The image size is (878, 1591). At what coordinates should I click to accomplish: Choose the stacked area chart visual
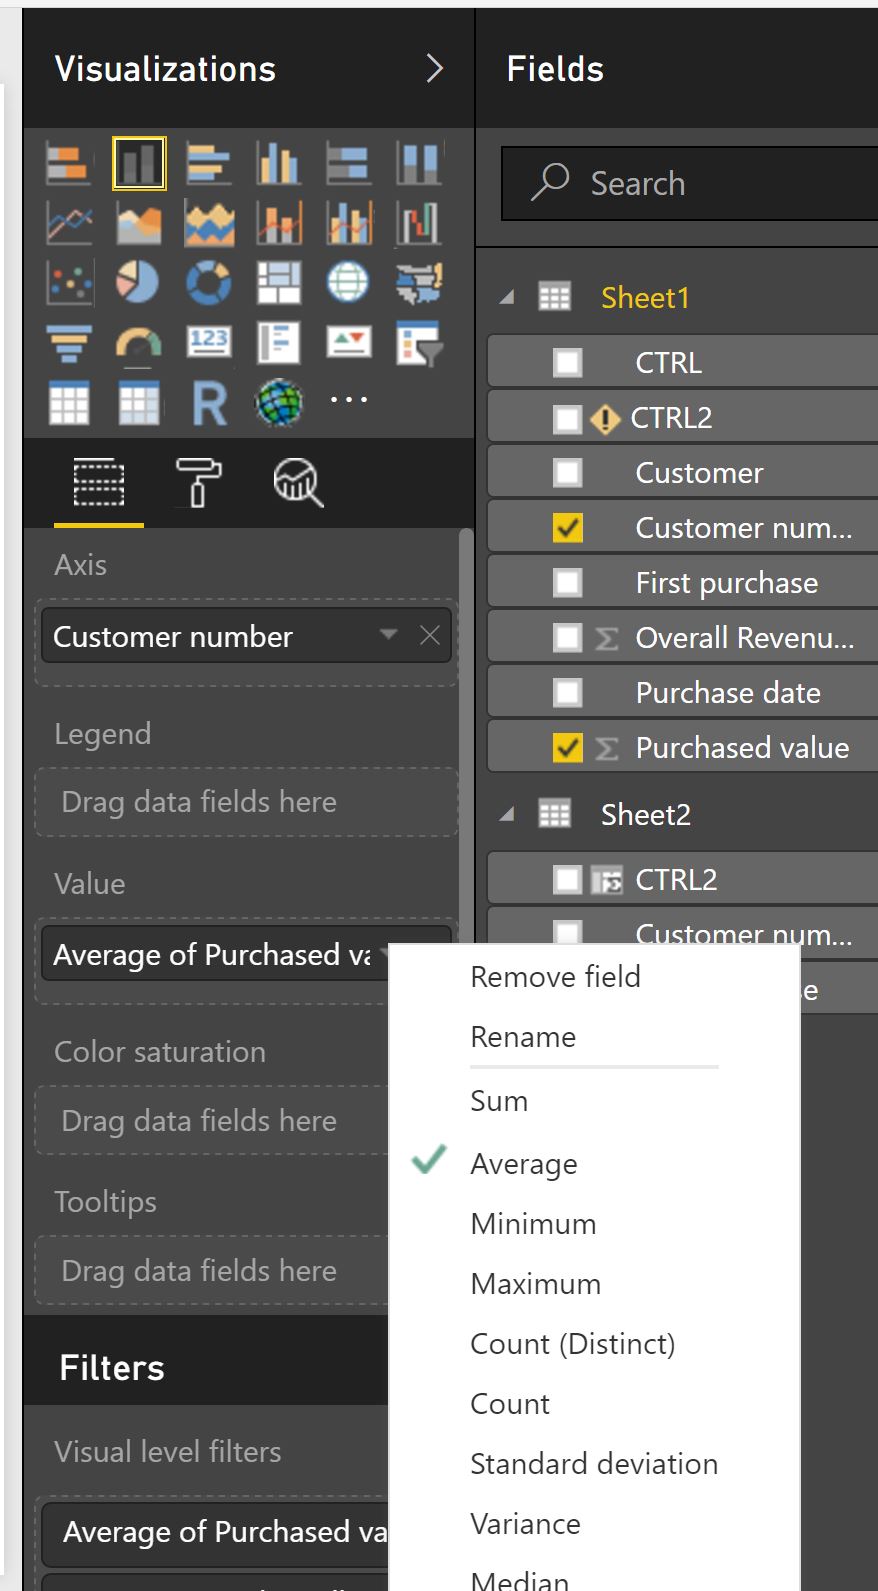pos(208,224)
